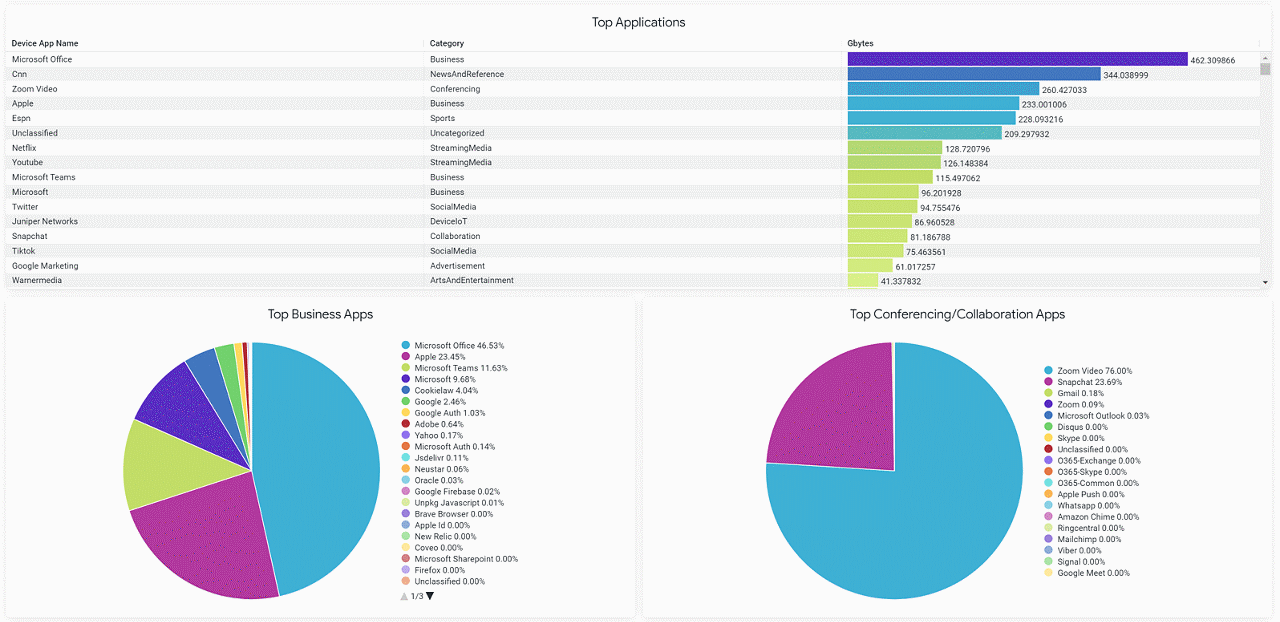Sort the table by the Gbytes column
Screen dimensions: 1280x622
[859, 43]
